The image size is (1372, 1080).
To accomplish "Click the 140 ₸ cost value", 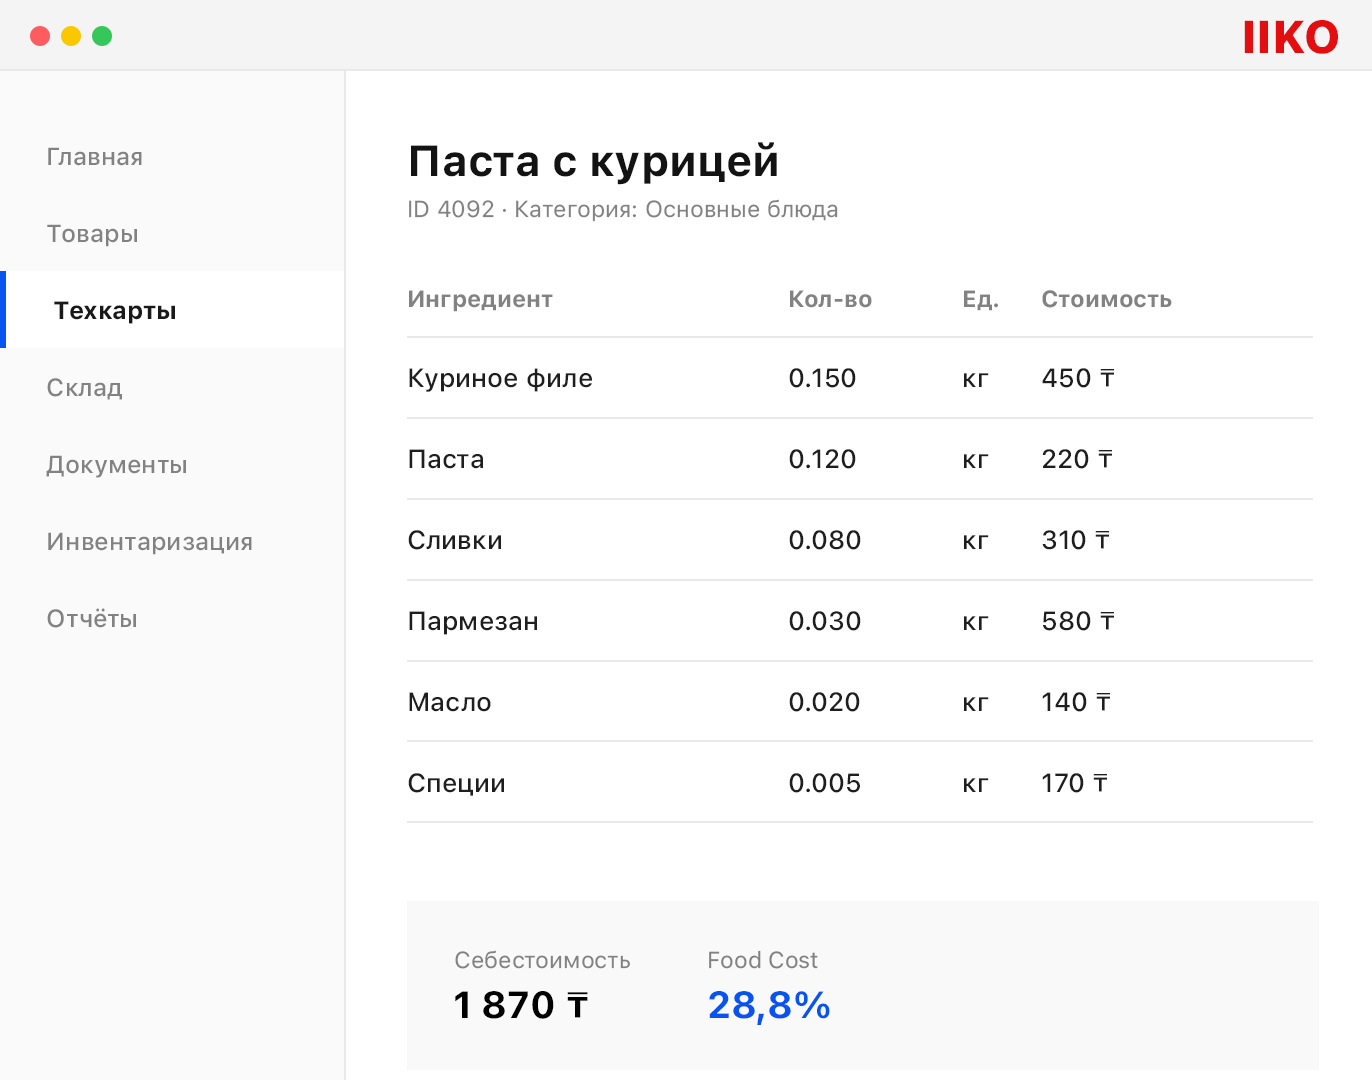I will [1076, 702].
